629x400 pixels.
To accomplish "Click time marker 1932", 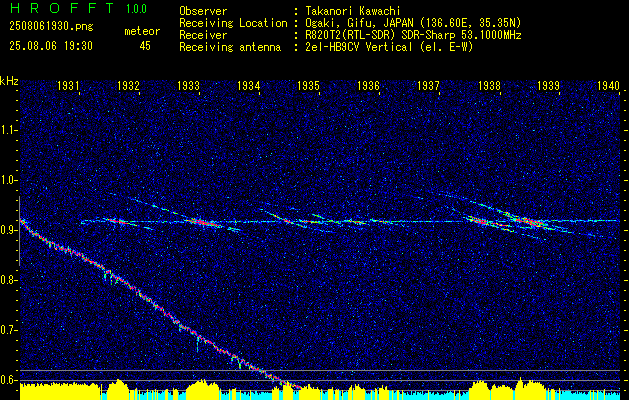I will (x=128, y=85).
